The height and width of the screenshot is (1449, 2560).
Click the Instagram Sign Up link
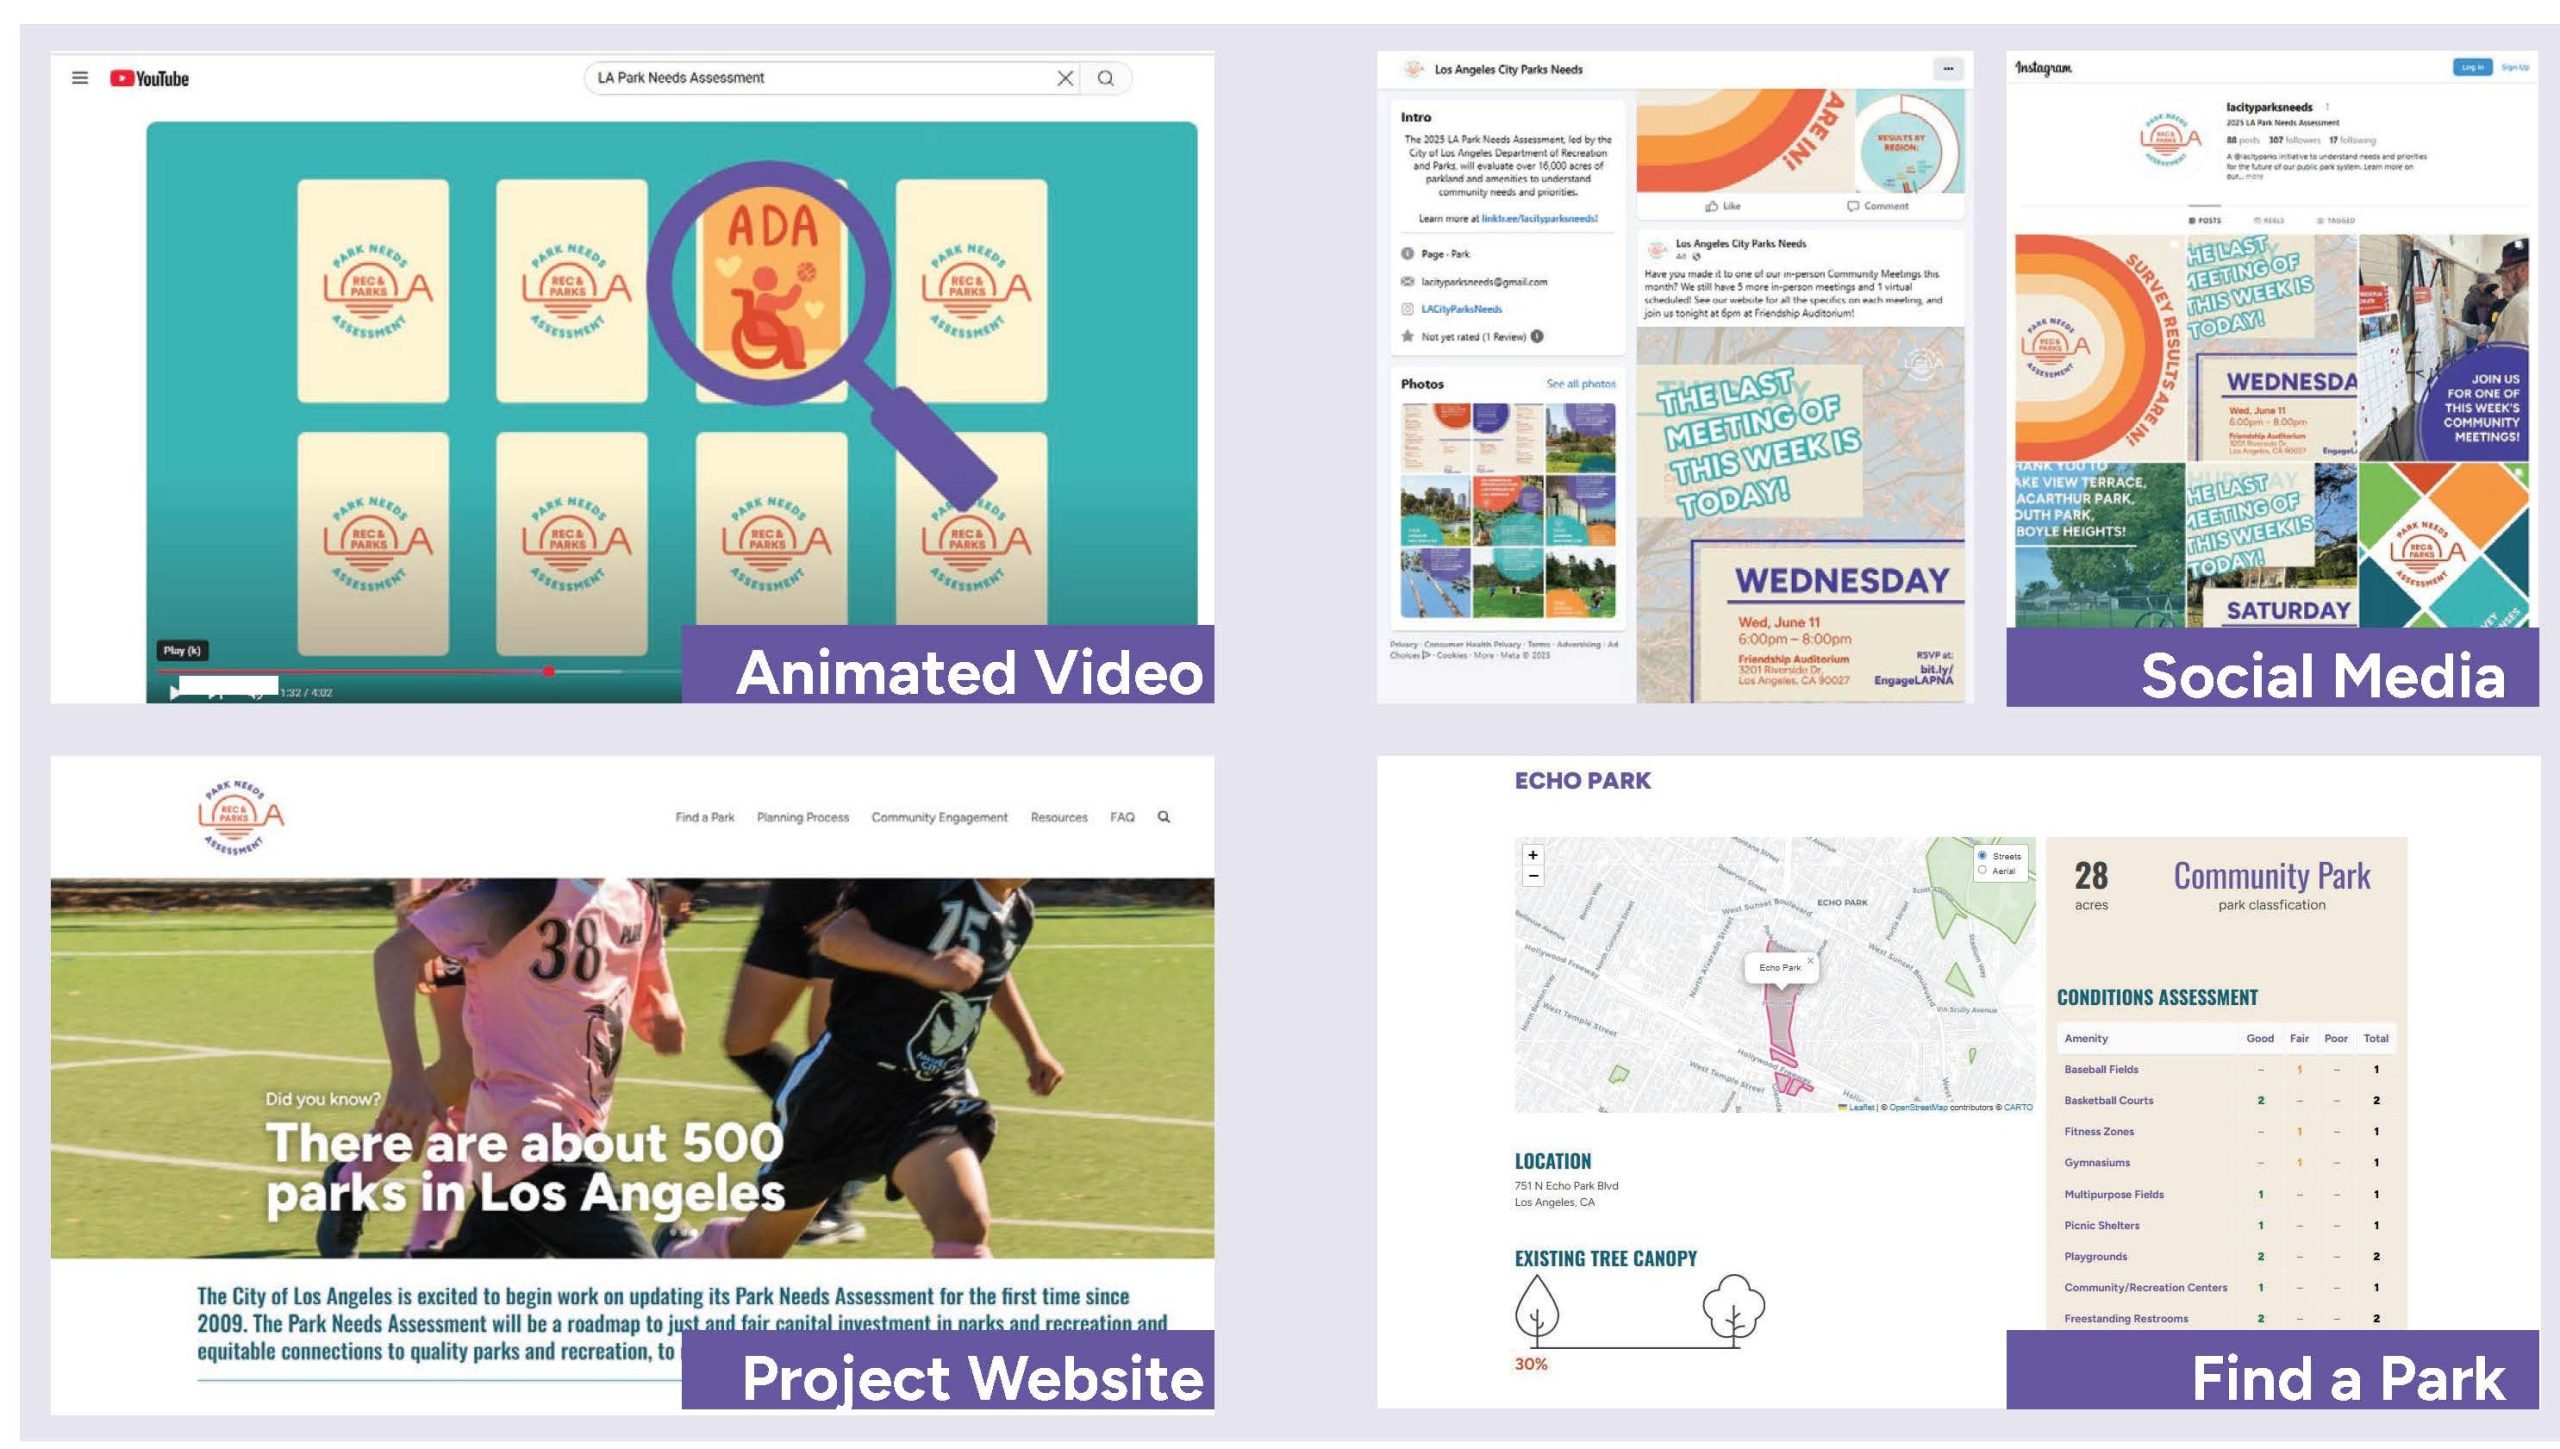pos(2515,67)
